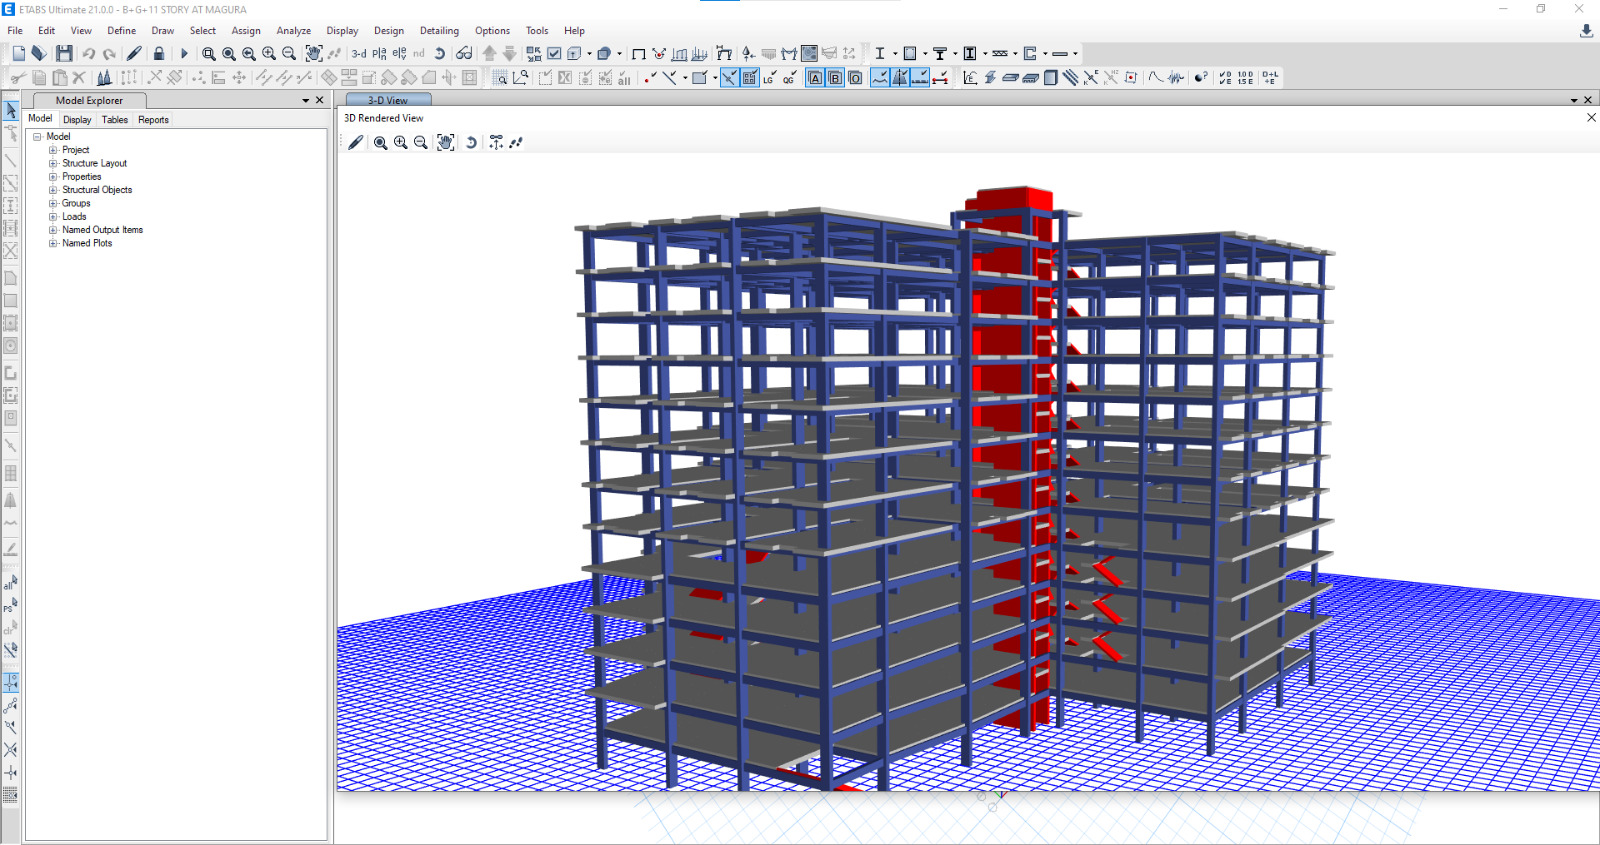This screenshot has height=845, width=1600.
Task: Collapse the Model root tree node
Action: pos(37,137)
